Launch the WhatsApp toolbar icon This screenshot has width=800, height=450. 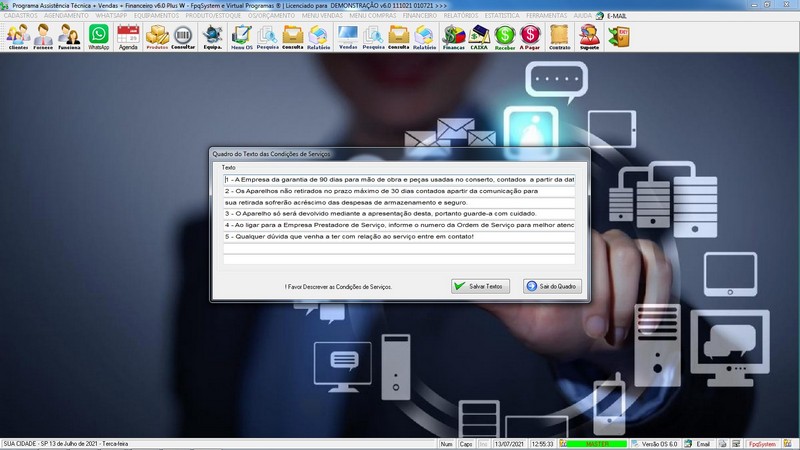98,37
